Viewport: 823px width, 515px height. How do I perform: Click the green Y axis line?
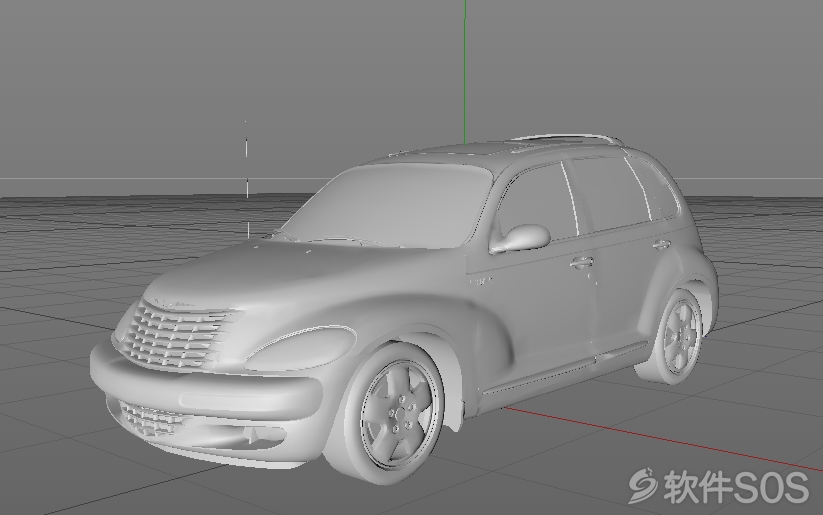465,71
